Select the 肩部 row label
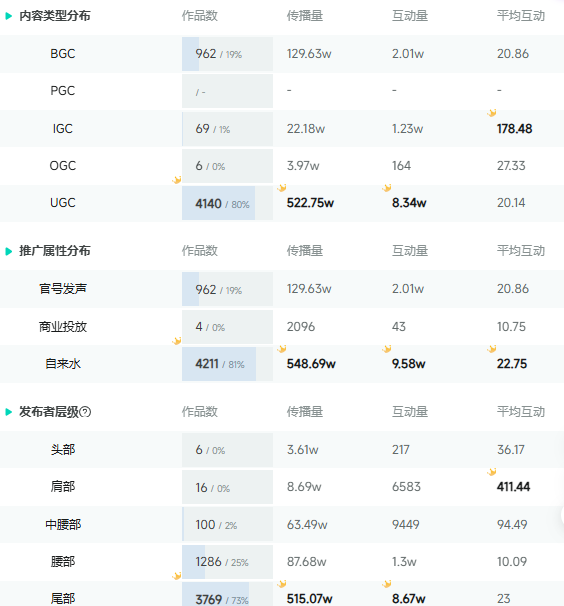This screenshot has width=564, height=606. pos(63,487)
